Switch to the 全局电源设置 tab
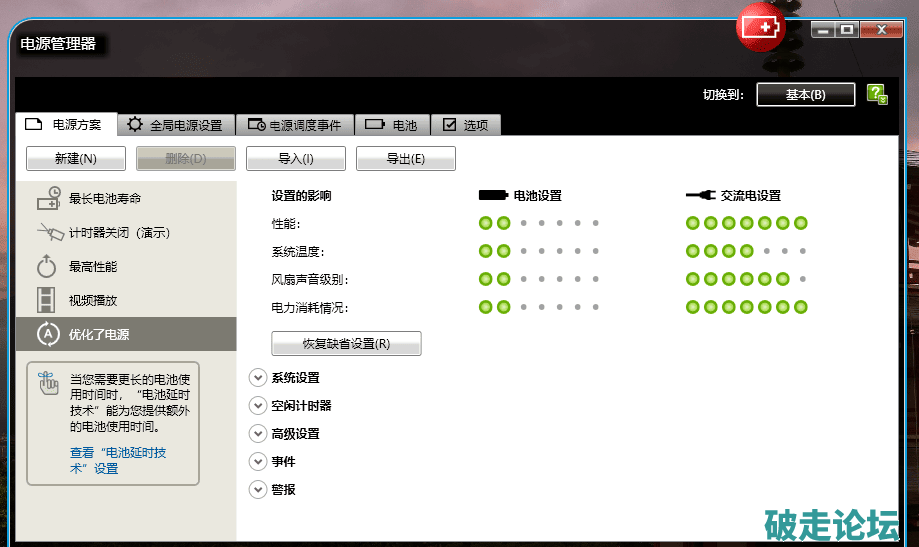This screenshot has width=919, height=547. point(175,125)
